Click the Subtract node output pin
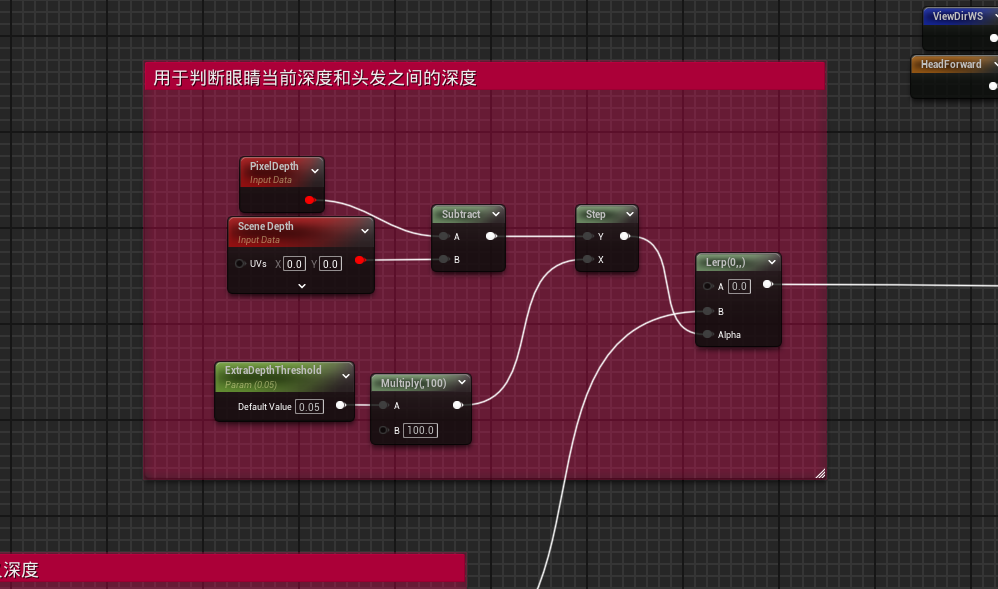 [x=490, y=237]
